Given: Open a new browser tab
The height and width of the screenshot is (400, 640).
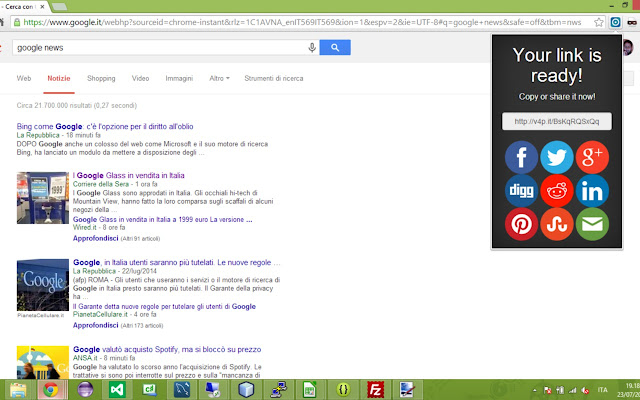Looking at the screenshot, I should coord(60,7).
